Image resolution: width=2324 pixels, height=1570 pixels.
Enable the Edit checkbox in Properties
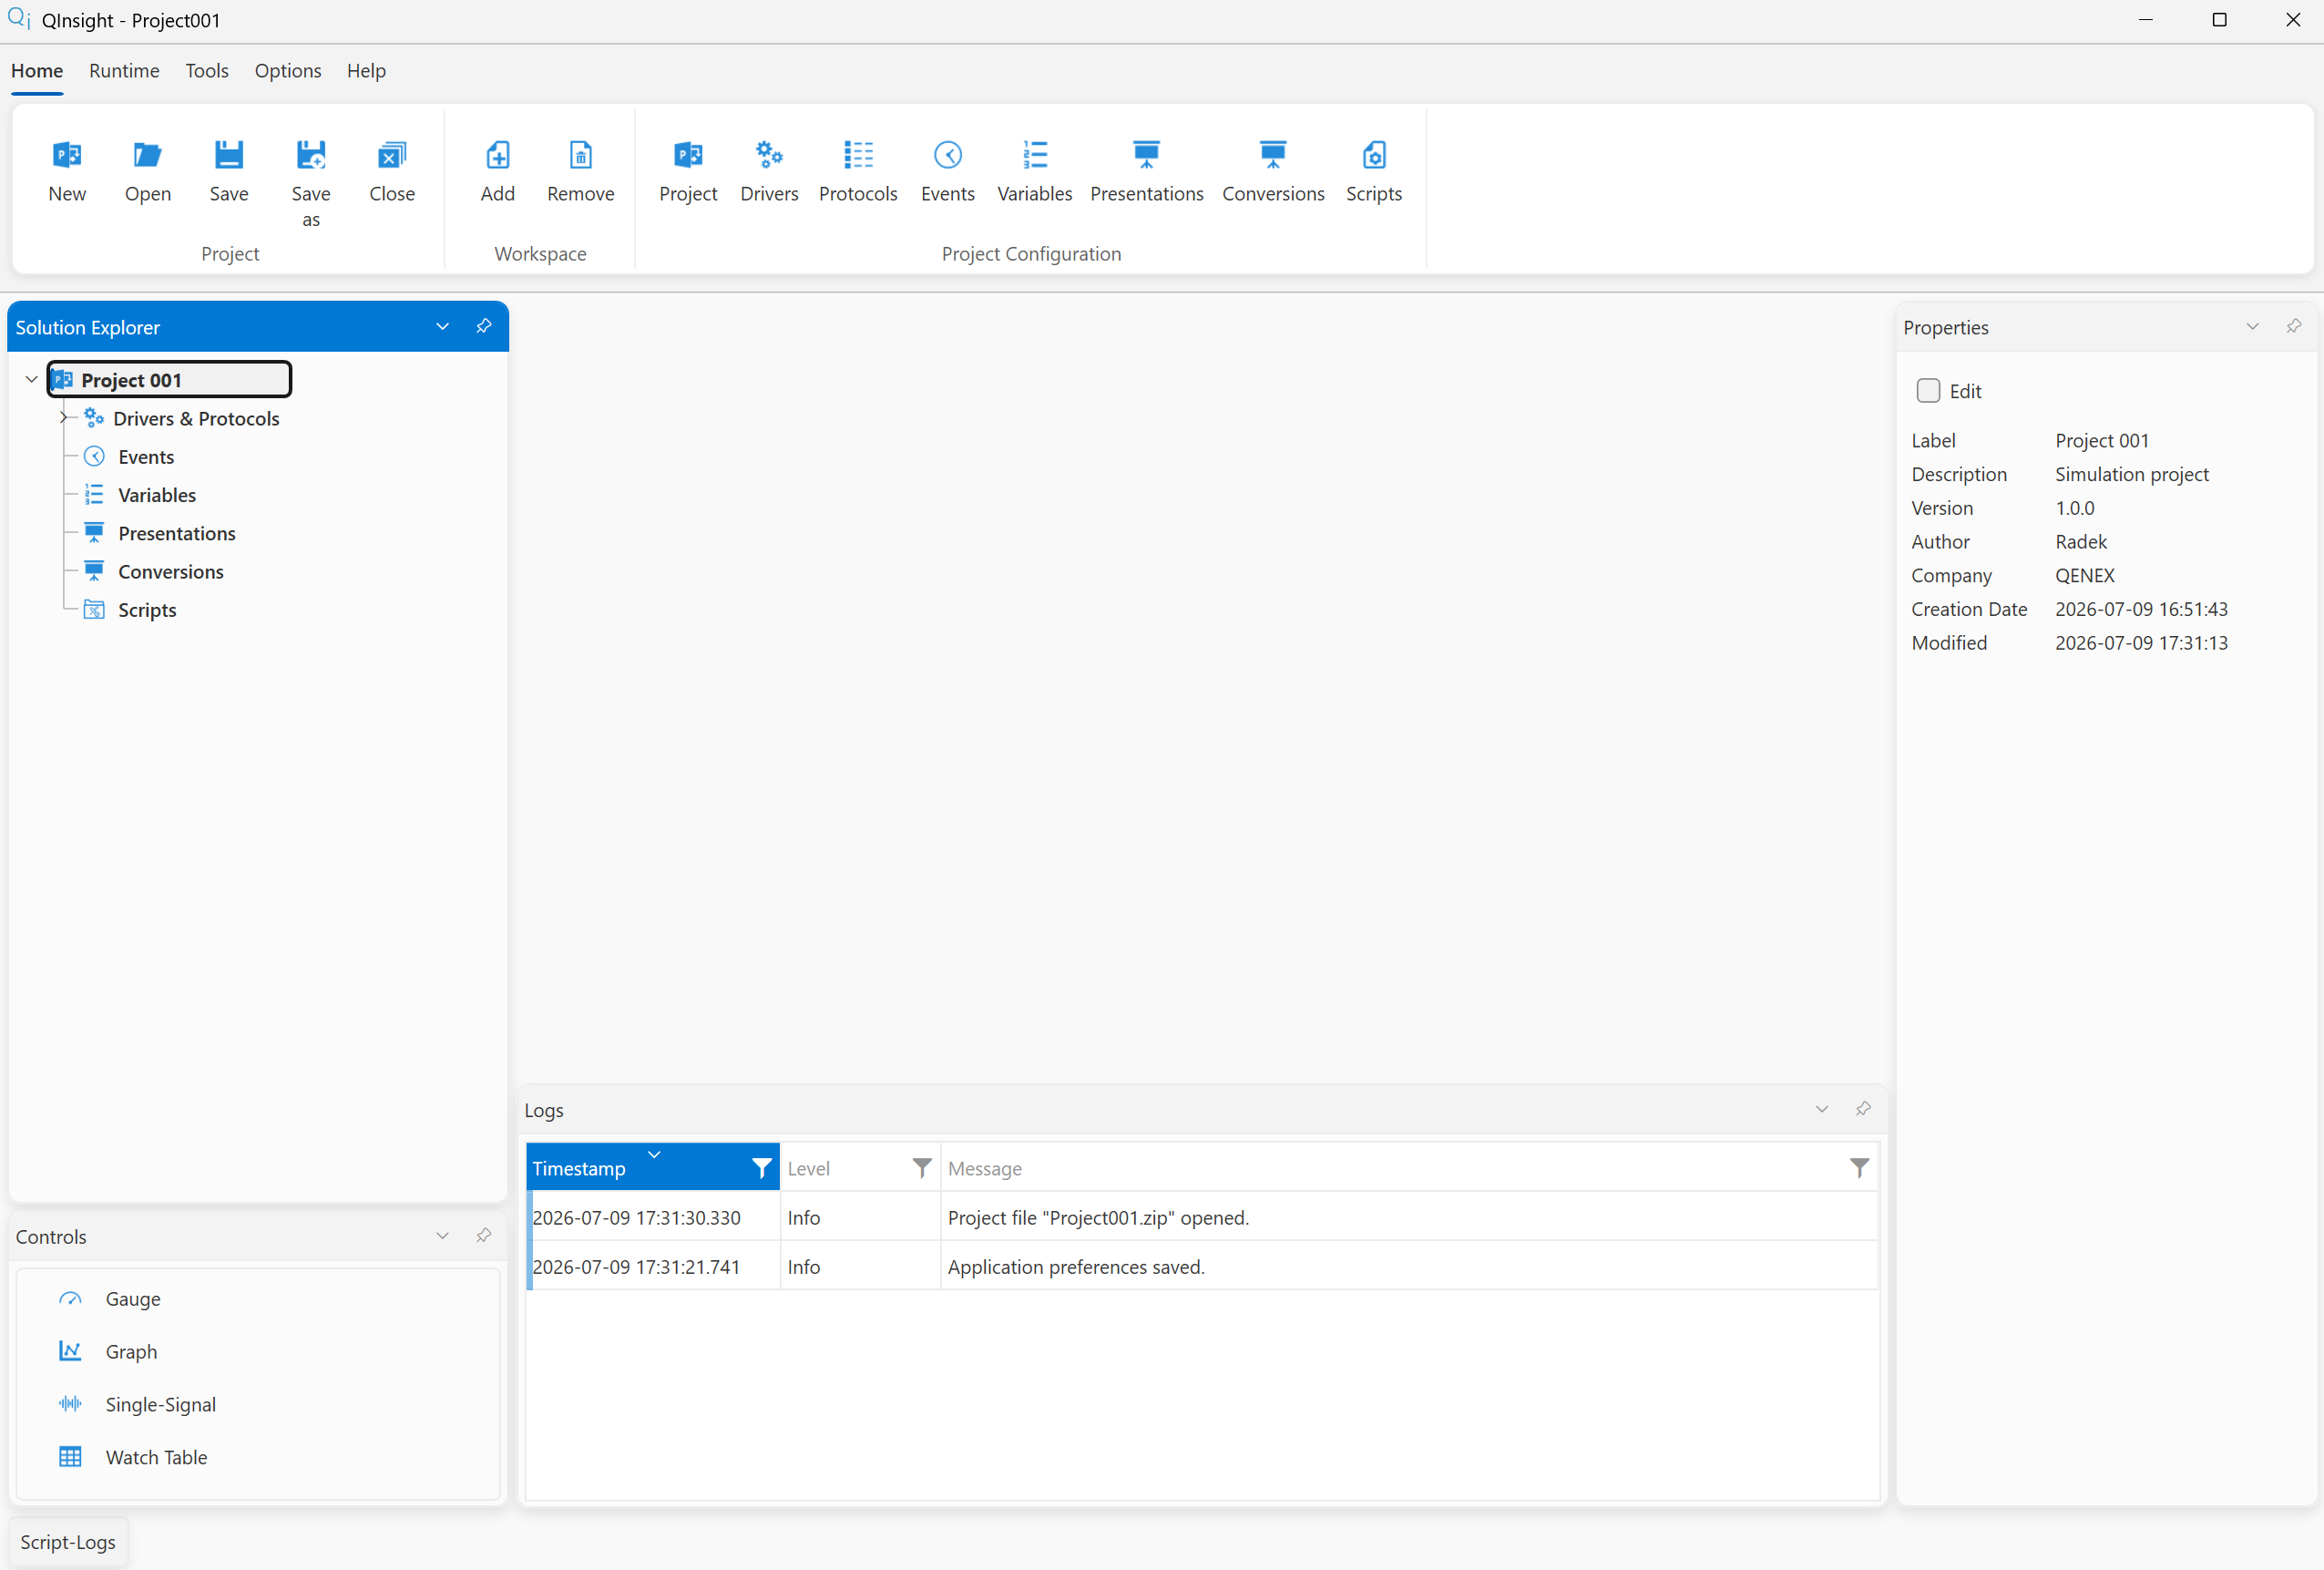click(1928, 391)
